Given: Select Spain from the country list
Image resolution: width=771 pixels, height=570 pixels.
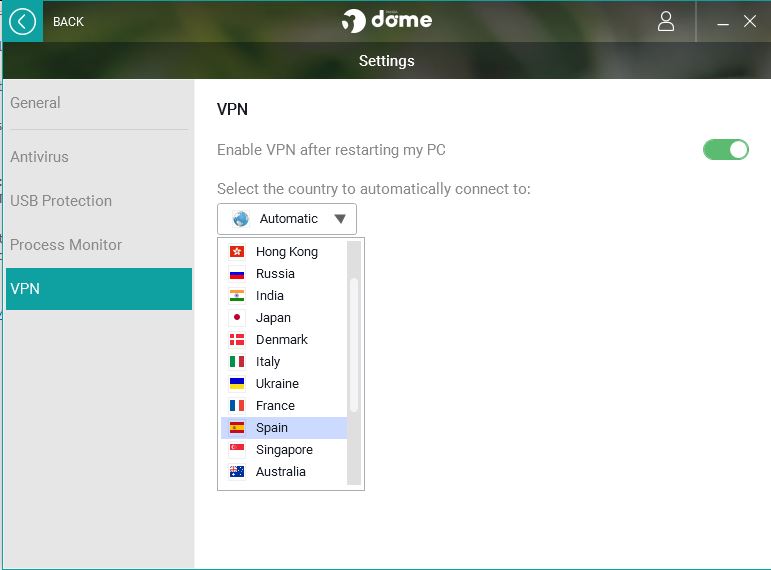Looking at the screenshot, I should click(x=272, y=428).
